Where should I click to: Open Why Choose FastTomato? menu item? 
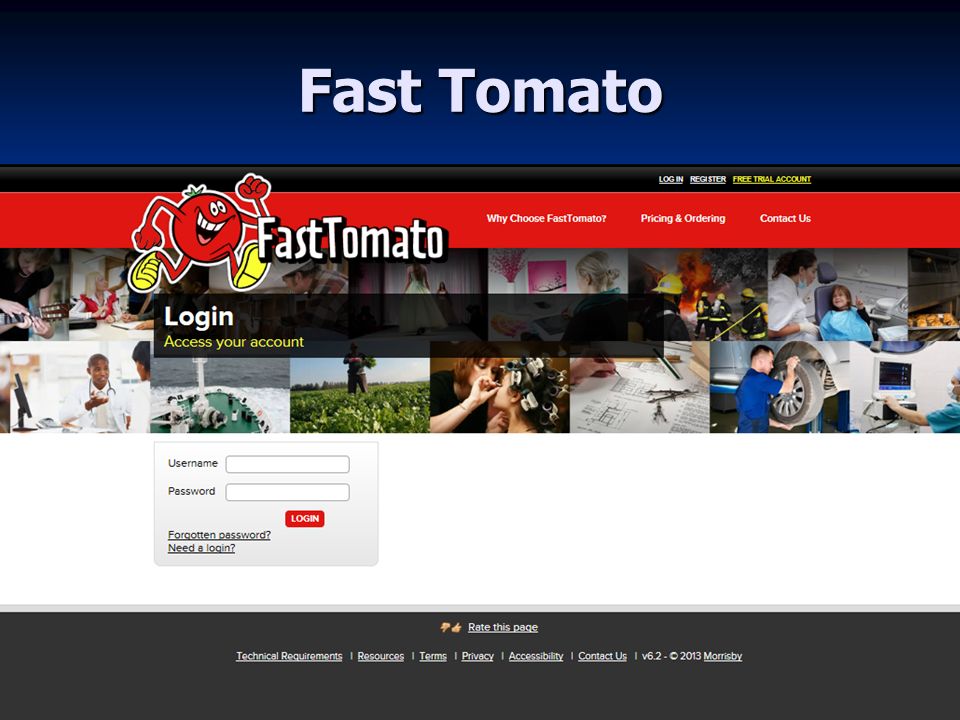tap(546, 219)
